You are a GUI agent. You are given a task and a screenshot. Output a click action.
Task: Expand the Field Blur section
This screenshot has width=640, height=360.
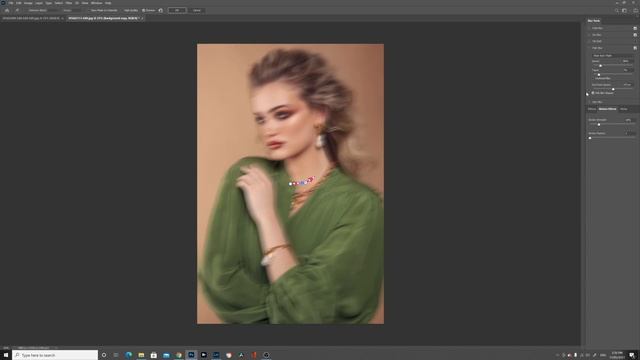(x=589, y=28)
